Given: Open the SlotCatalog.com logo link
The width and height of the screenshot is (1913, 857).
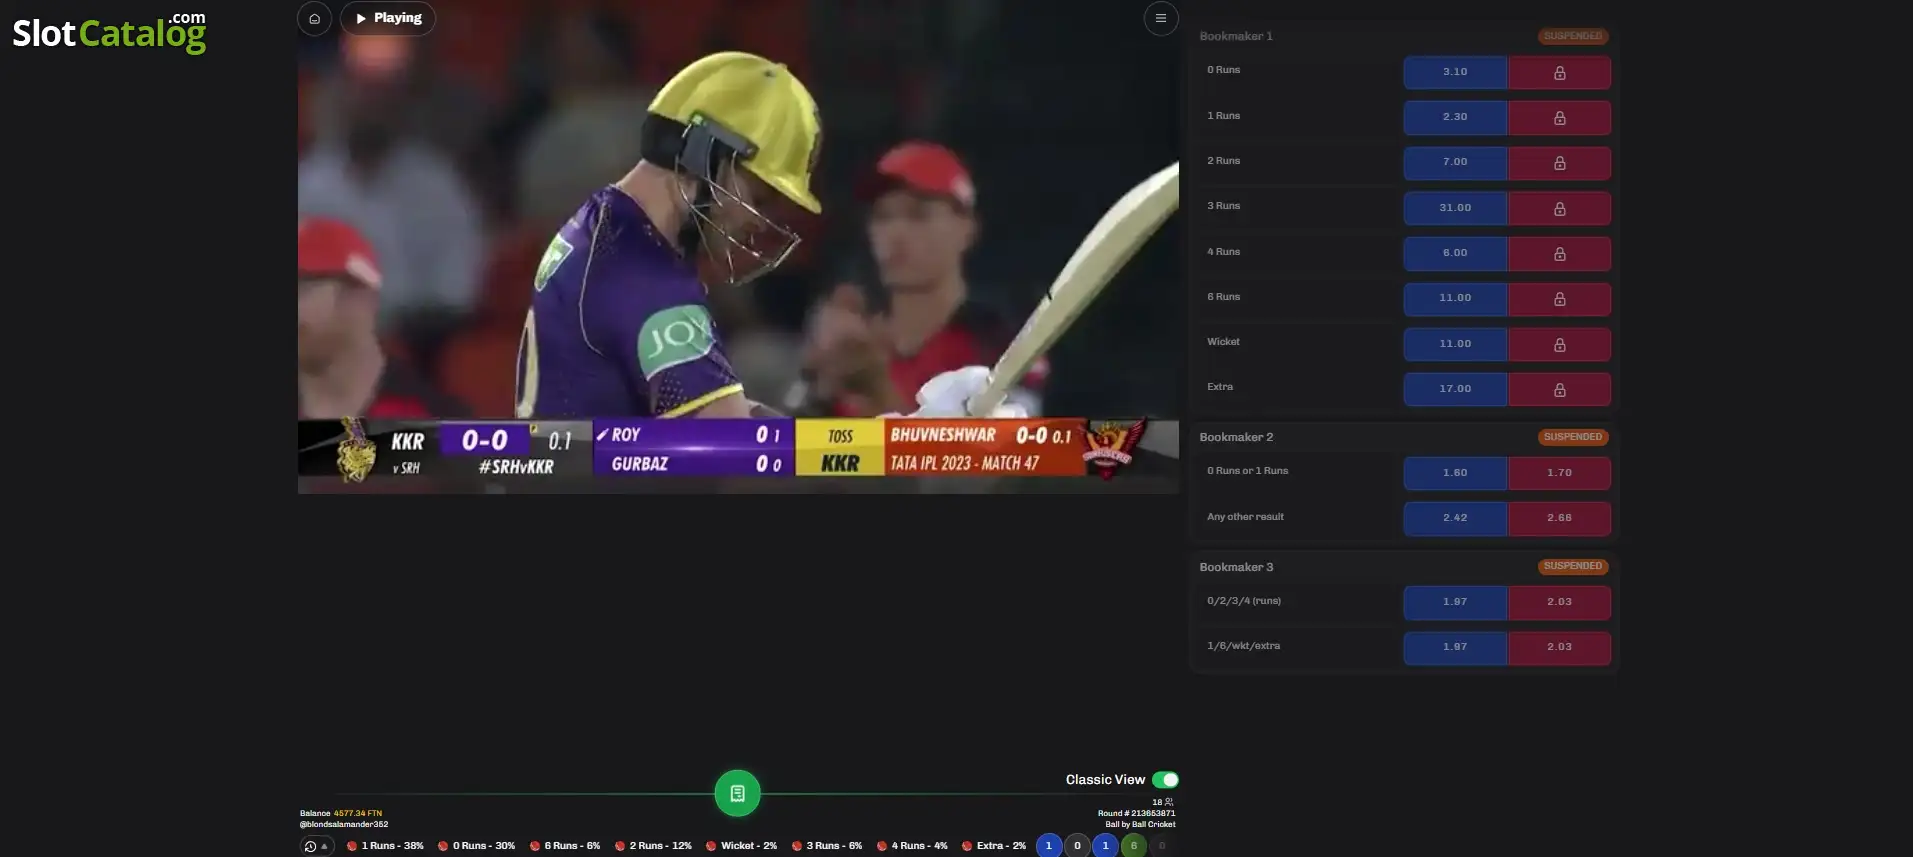Looking at the screenshot, I should 109,32.
